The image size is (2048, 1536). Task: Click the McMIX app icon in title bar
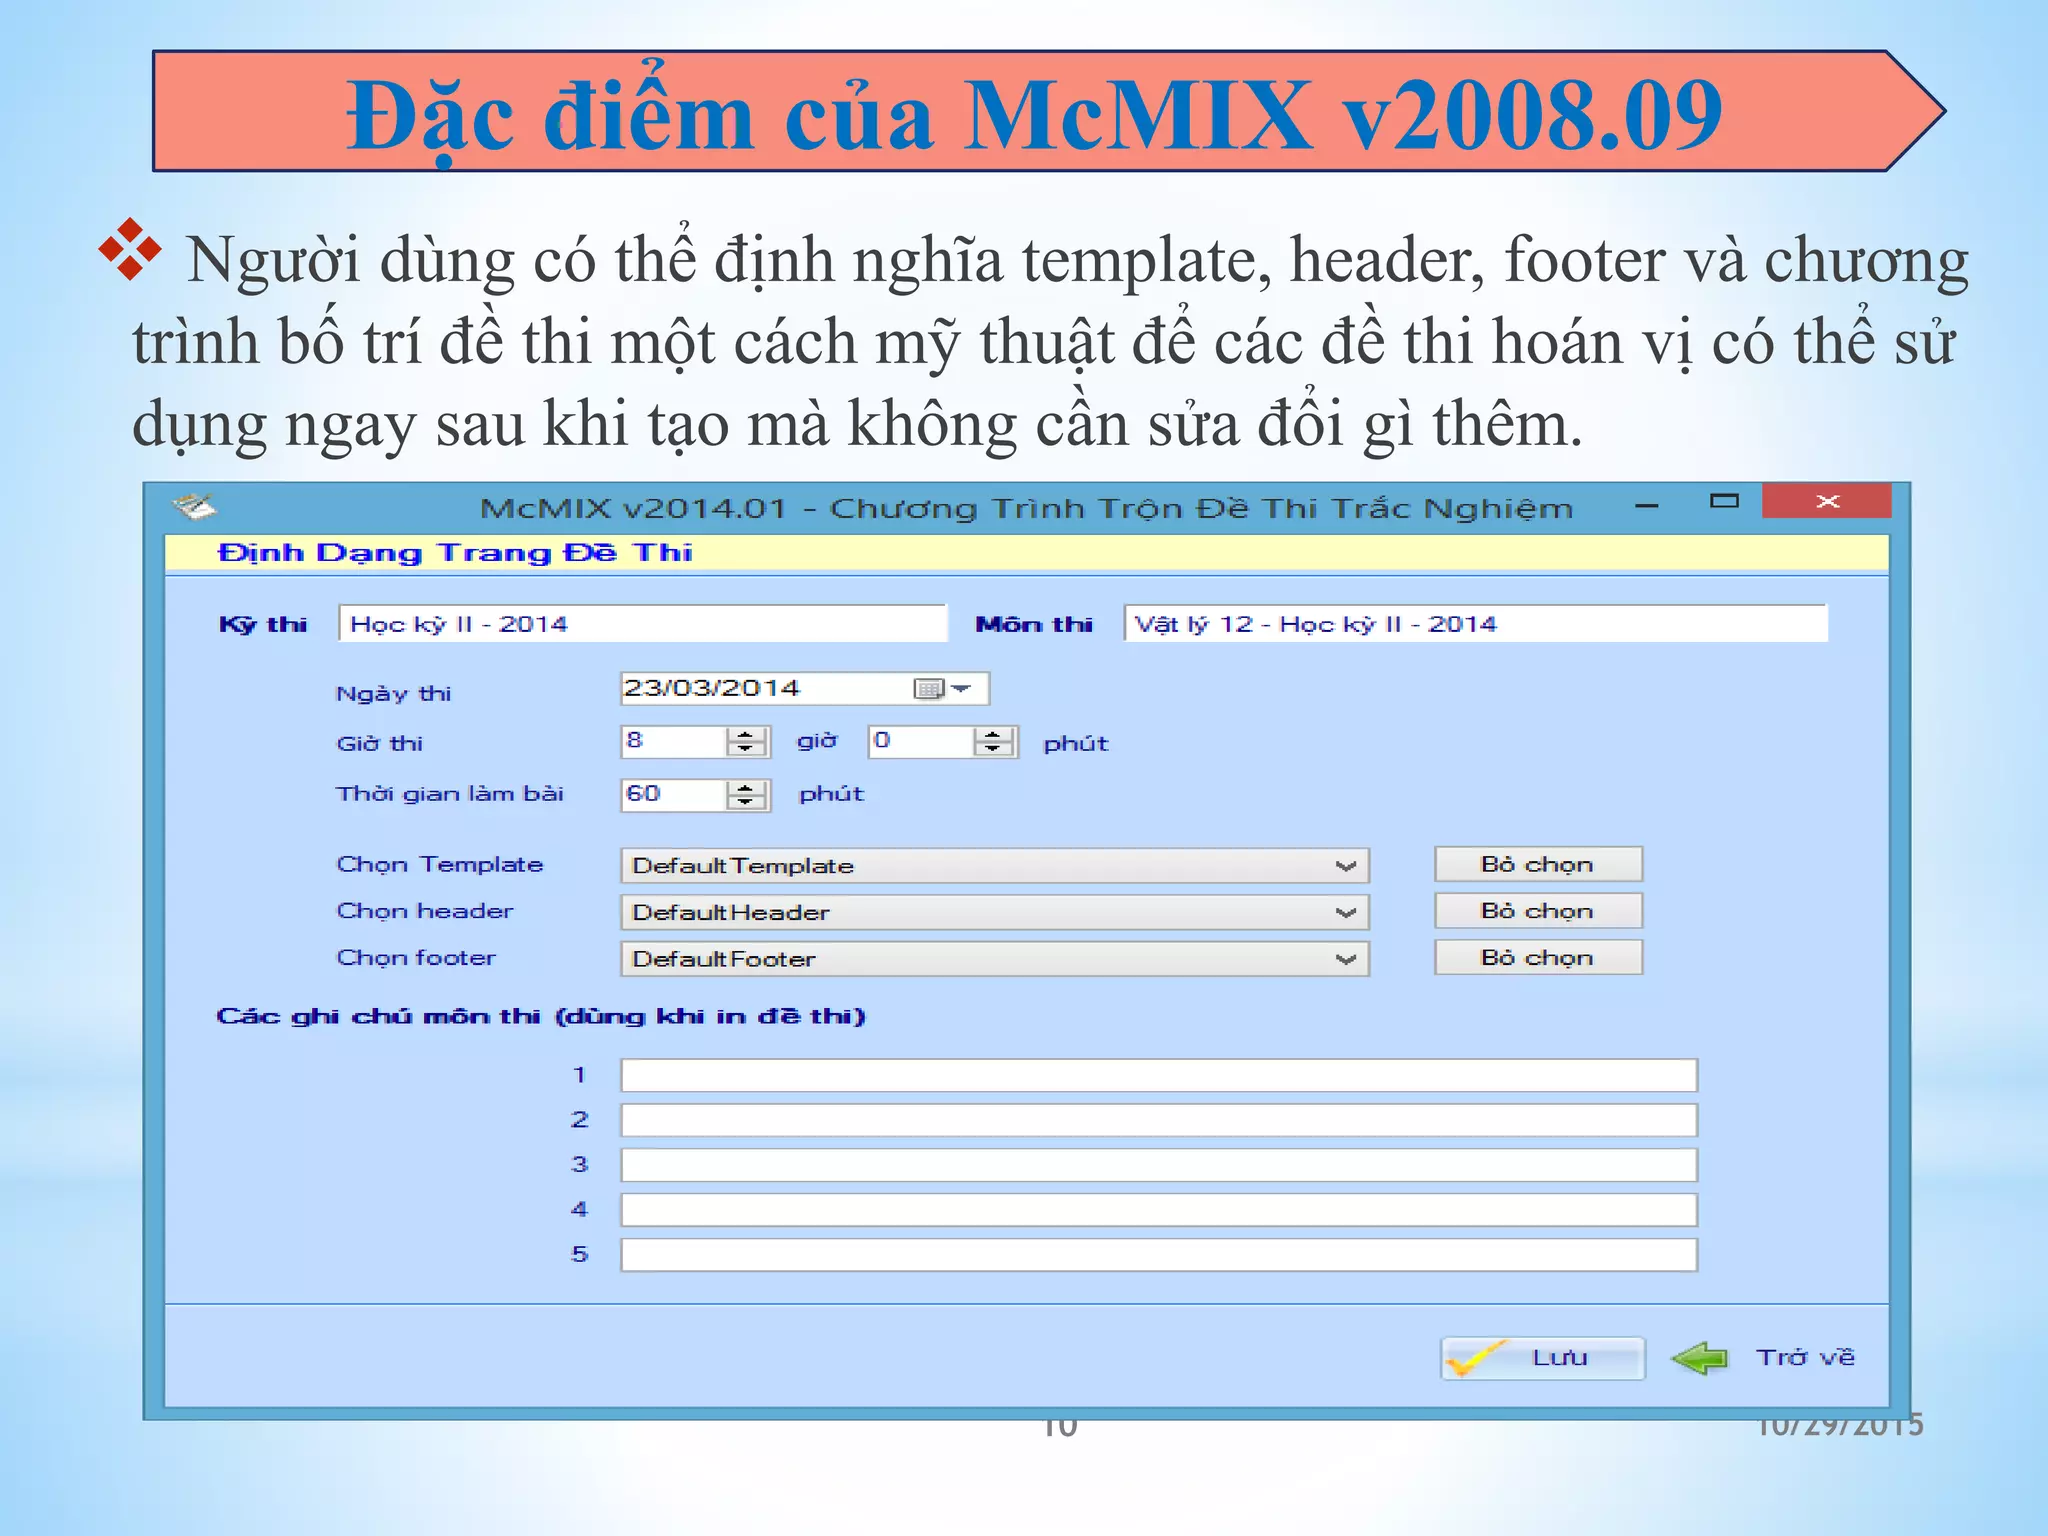[x=194, y=507]
